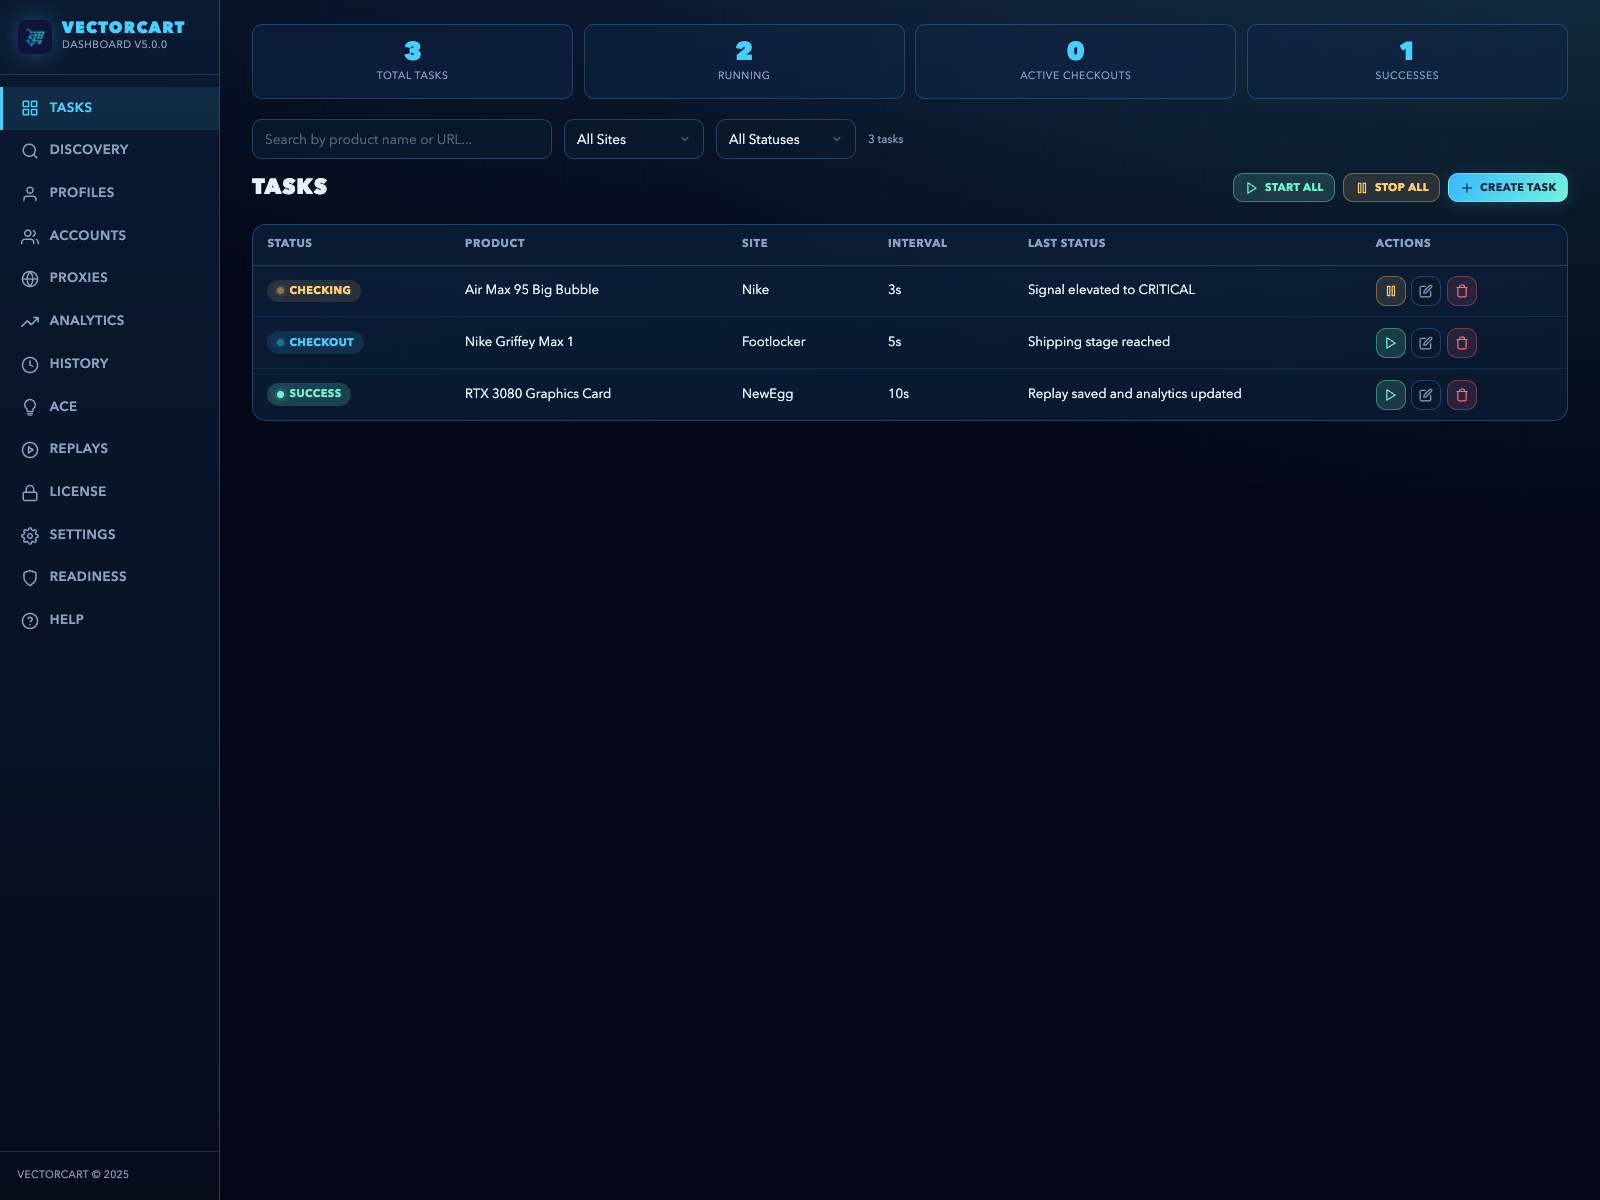Click the Stop All button
Image resolution: width=1600 pixels, height=1200 pixels.
(1391, 187)
